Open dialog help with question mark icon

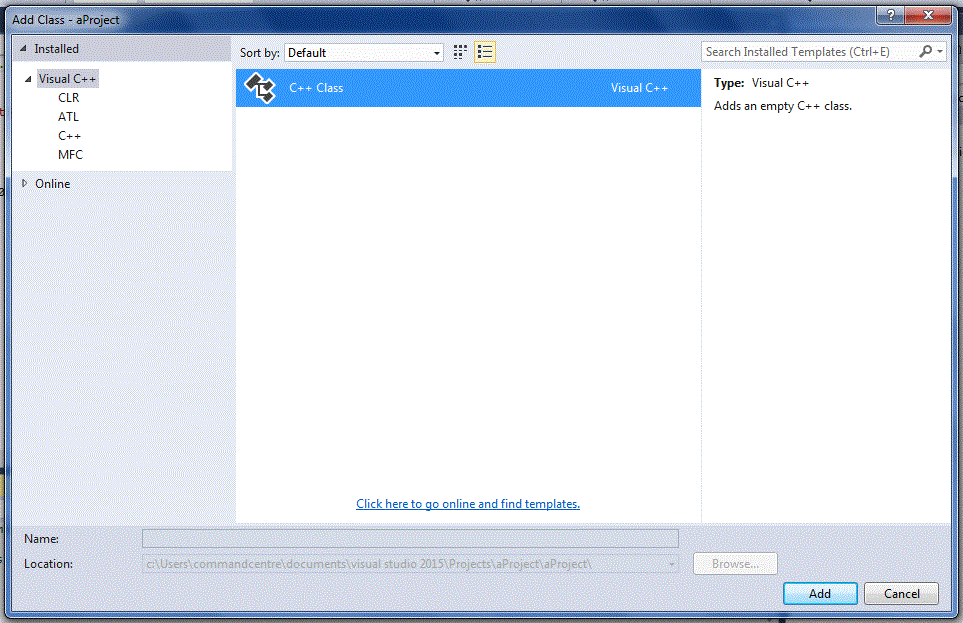click(889, 15)
